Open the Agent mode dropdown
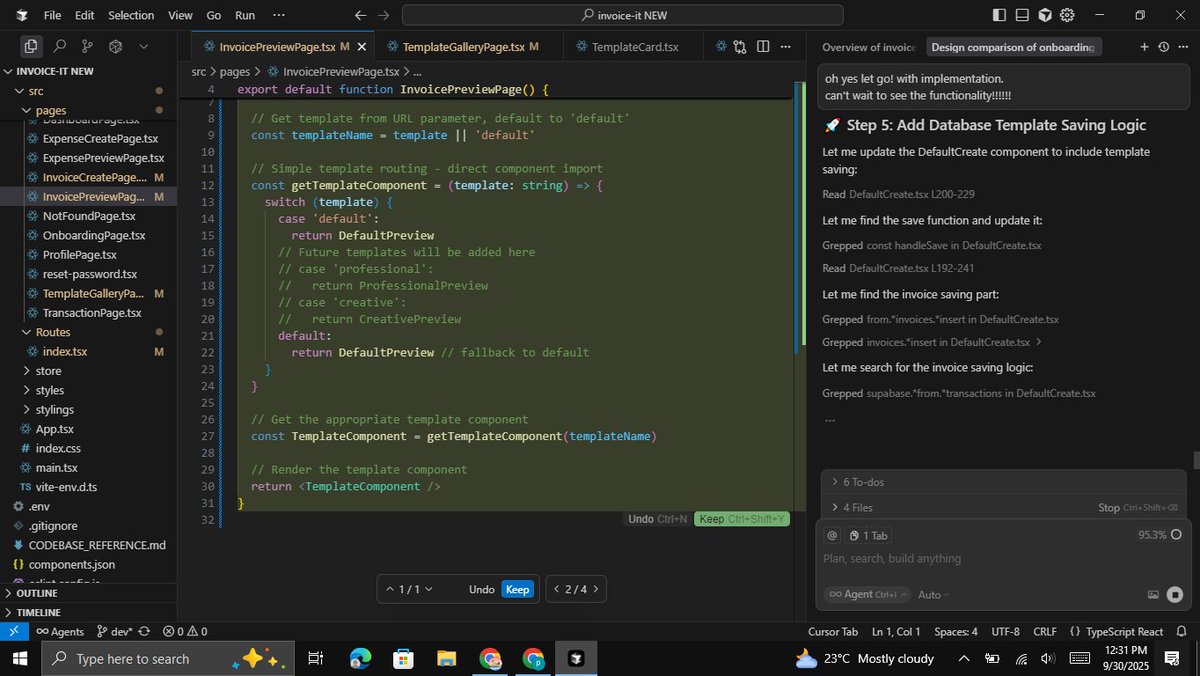This screenshot has height=676, width=1200. [x=867, y=594]
